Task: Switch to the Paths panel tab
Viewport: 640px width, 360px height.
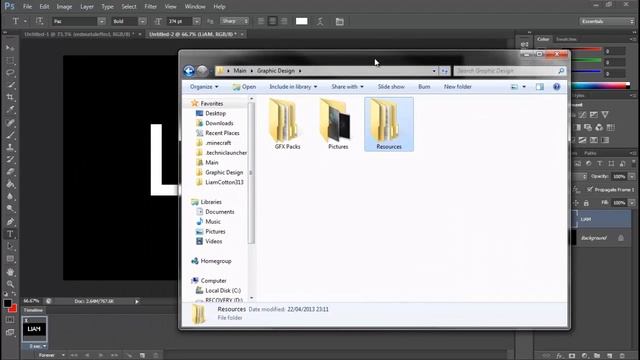Action: tap(590, 153)
